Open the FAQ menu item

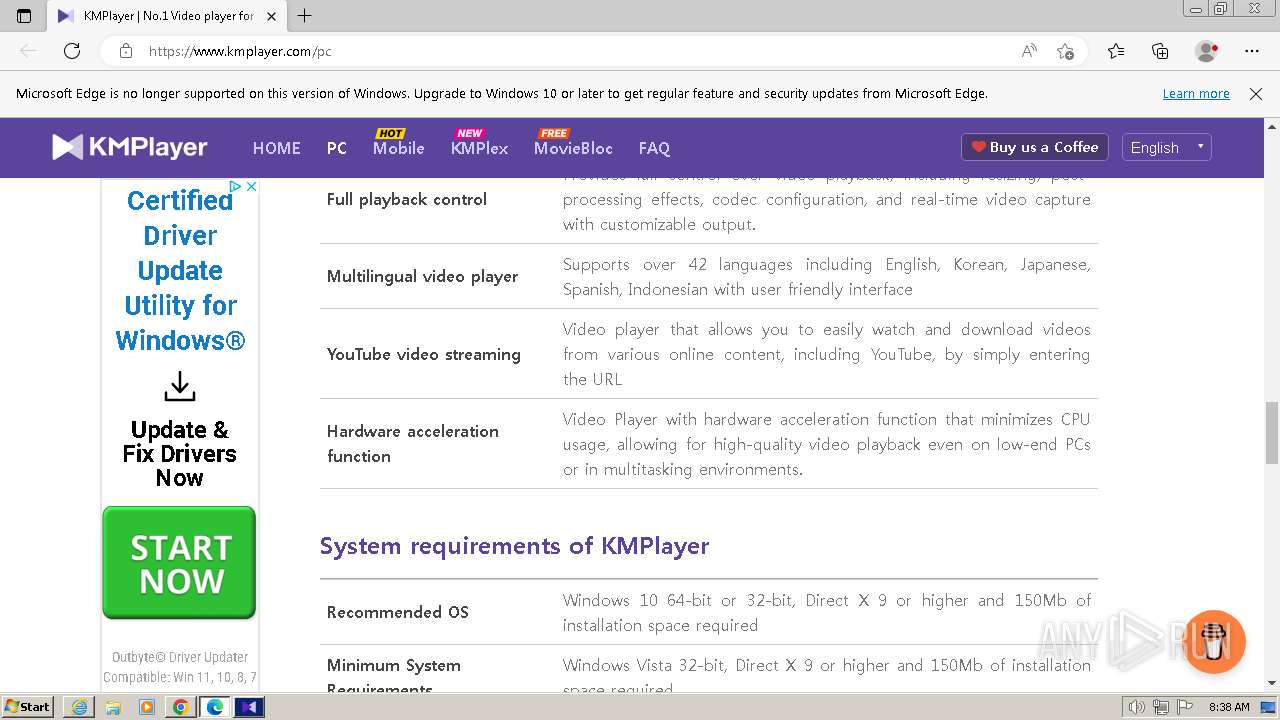tap(654, 148)
